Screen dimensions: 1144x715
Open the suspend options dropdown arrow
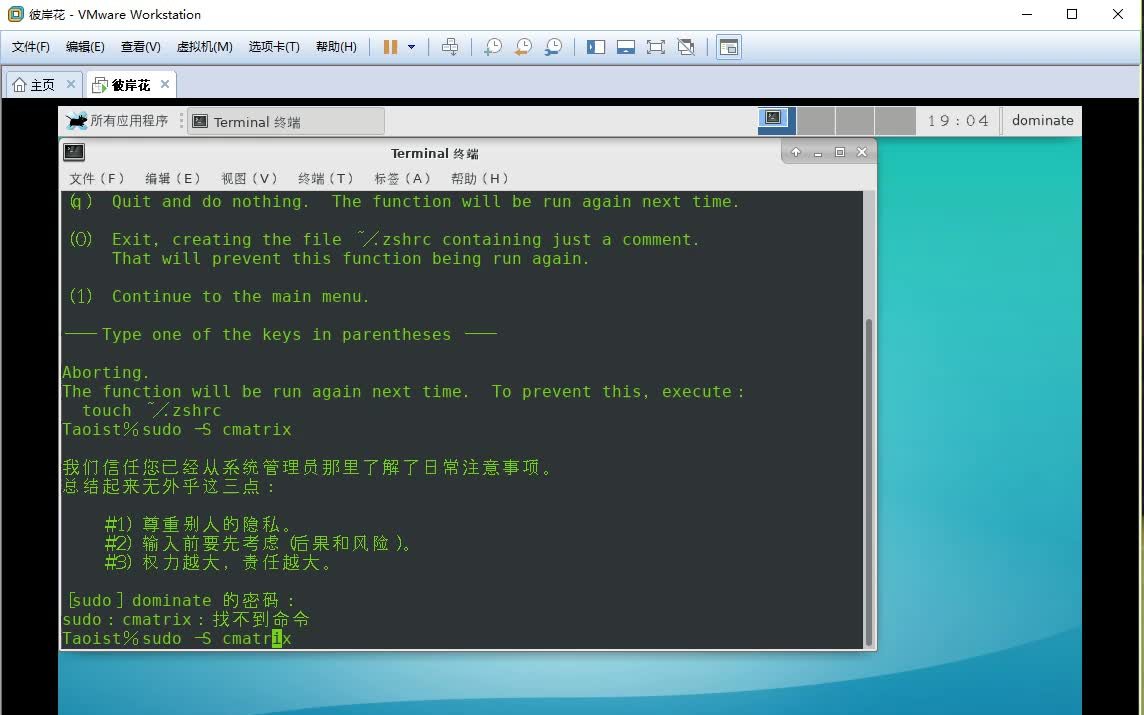[x=412, y=46]
